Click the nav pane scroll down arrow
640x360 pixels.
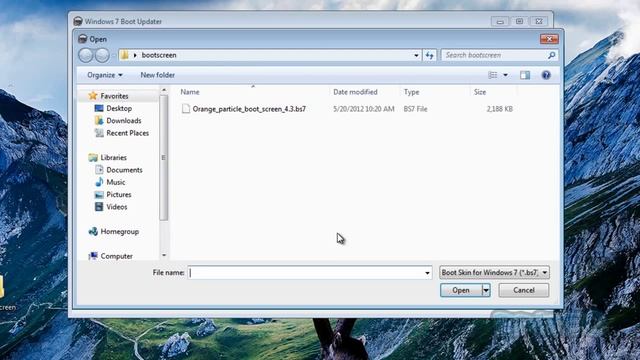coord(164,256)
